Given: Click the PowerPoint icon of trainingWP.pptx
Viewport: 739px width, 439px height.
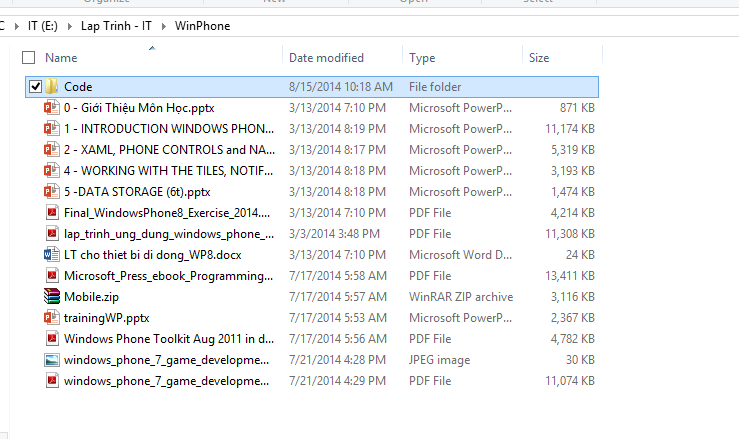Looking at the screenshot, I should click(x=52, y=317).
